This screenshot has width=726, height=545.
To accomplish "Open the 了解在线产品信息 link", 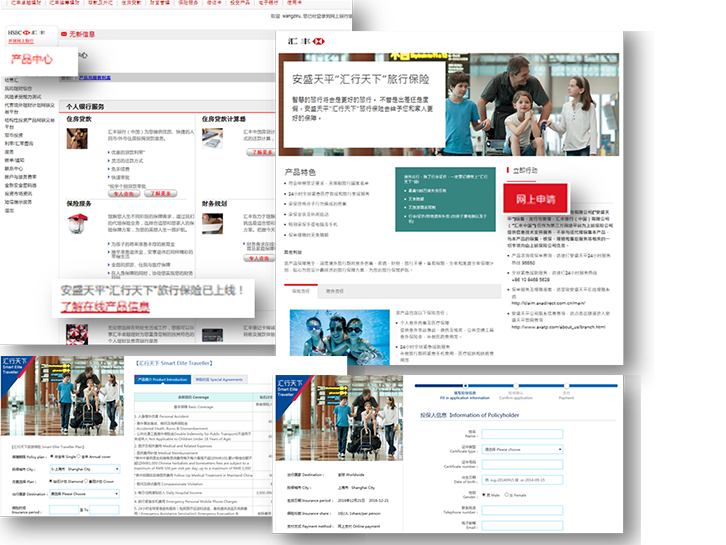I will point(105,307).
